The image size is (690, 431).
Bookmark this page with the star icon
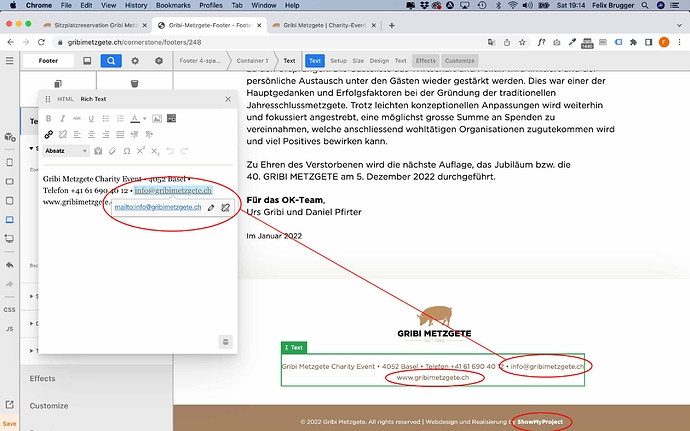pos(522,42)
